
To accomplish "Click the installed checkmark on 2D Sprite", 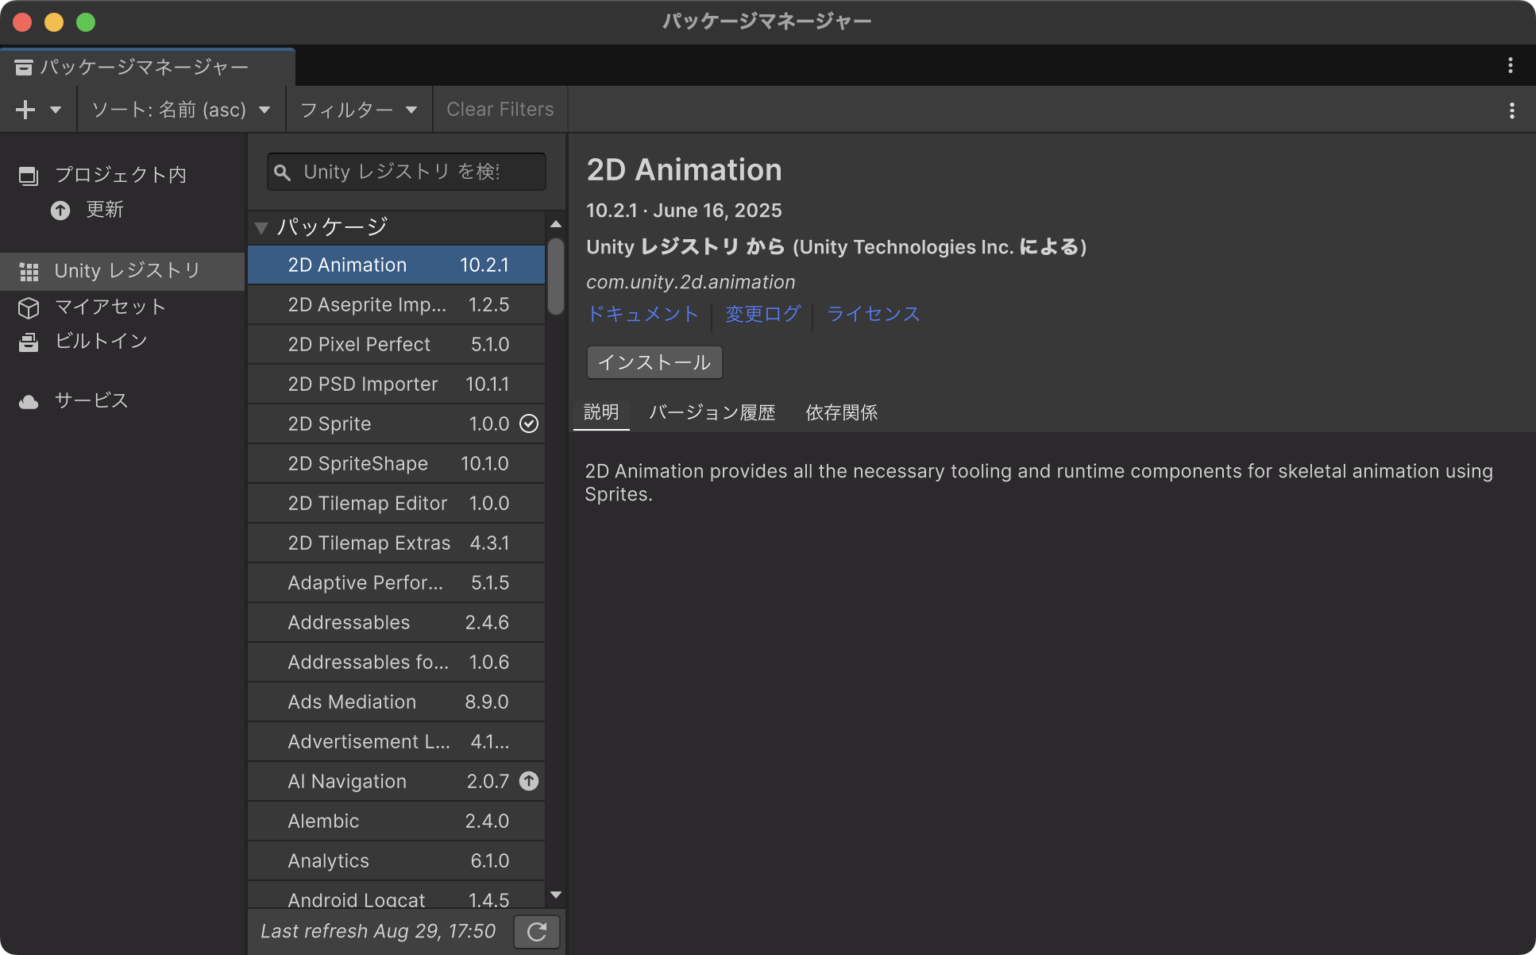I will tap(529, 423).
